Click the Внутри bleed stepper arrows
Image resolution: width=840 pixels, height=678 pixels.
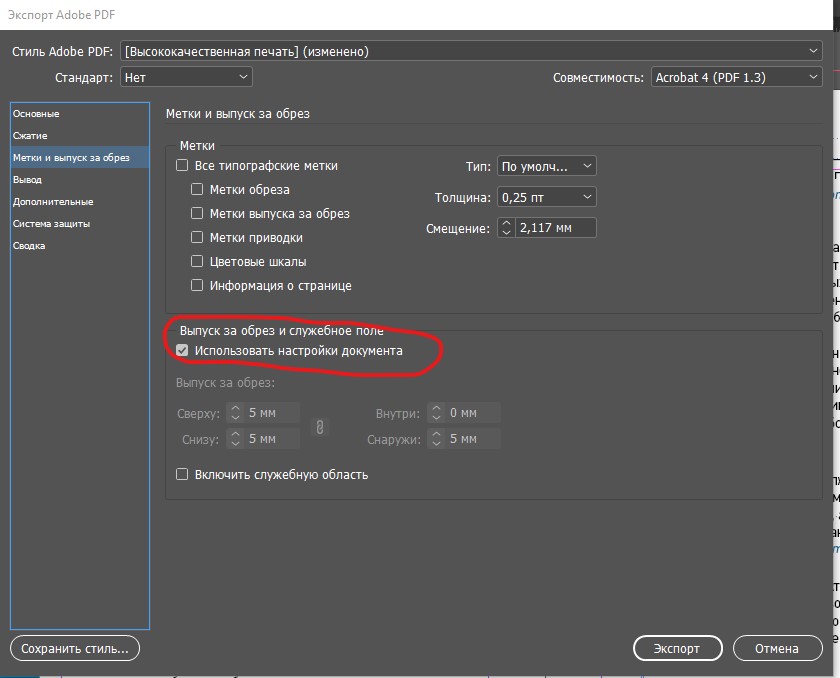click(x=437, y=413)
